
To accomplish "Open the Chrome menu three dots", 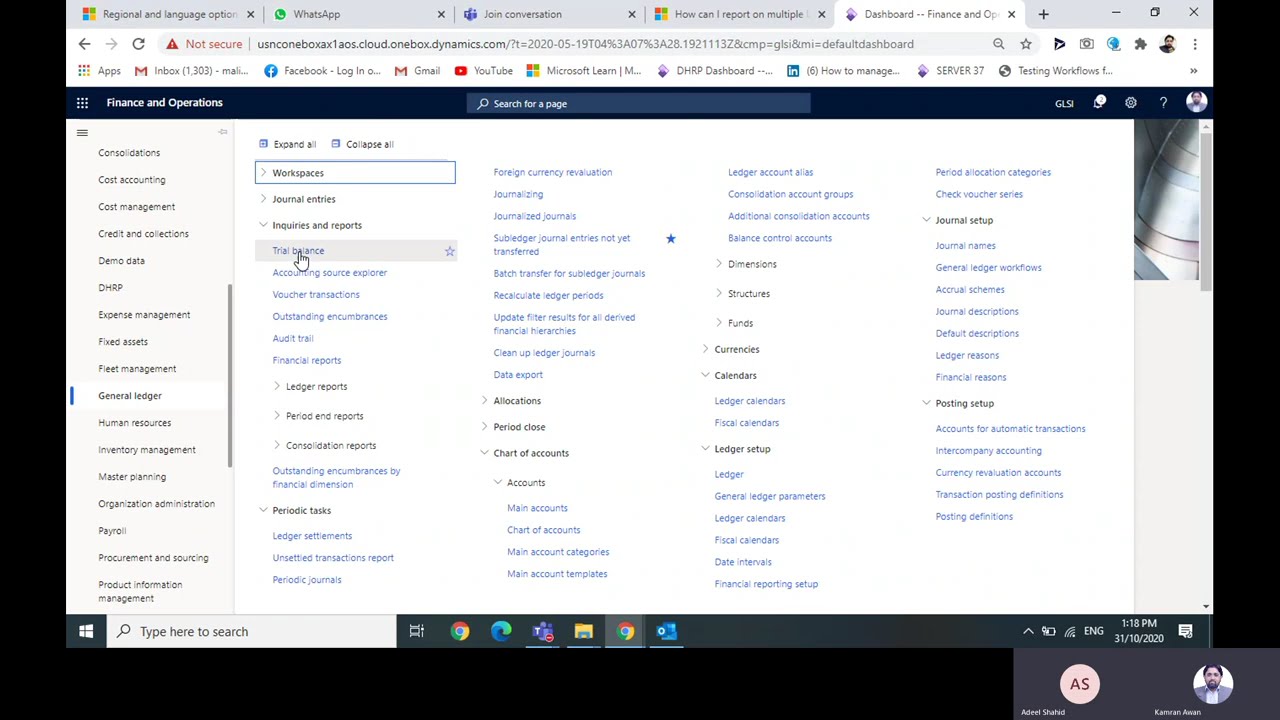I will click(x=1194, y=44).
